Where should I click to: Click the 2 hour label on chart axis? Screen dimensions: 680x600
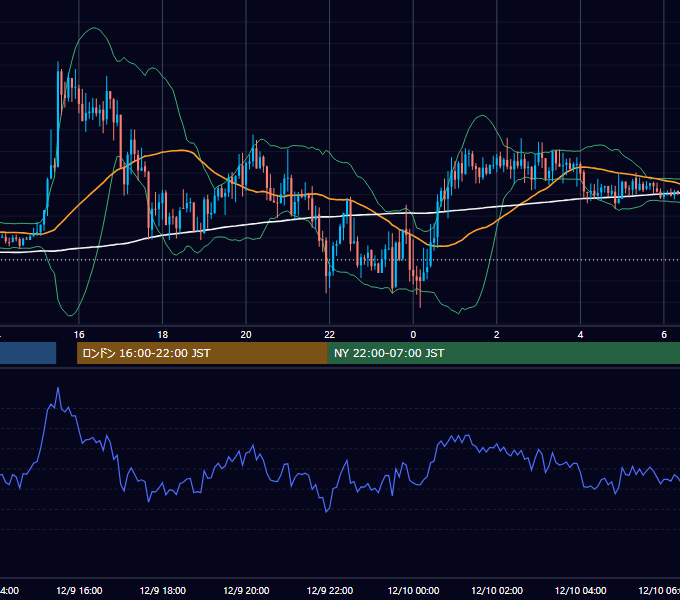[x=497, y=335]
